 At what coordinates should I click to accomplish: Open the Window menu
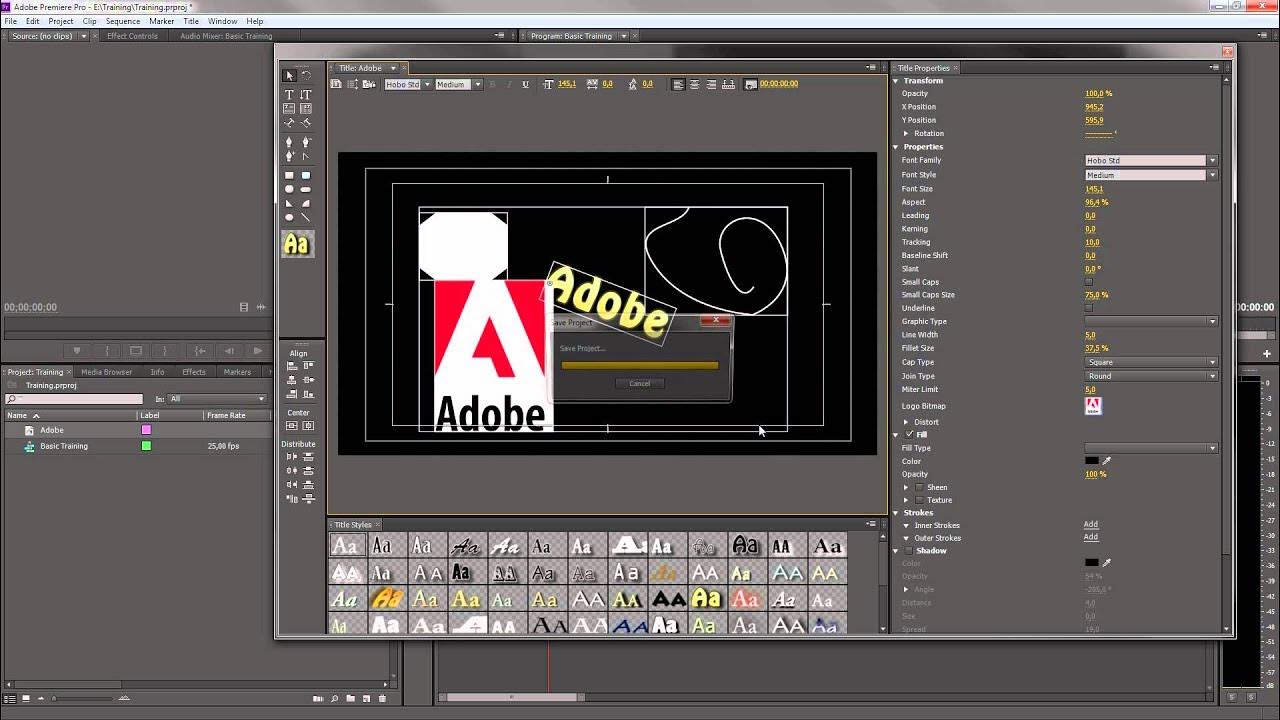[x=223, y=21]
